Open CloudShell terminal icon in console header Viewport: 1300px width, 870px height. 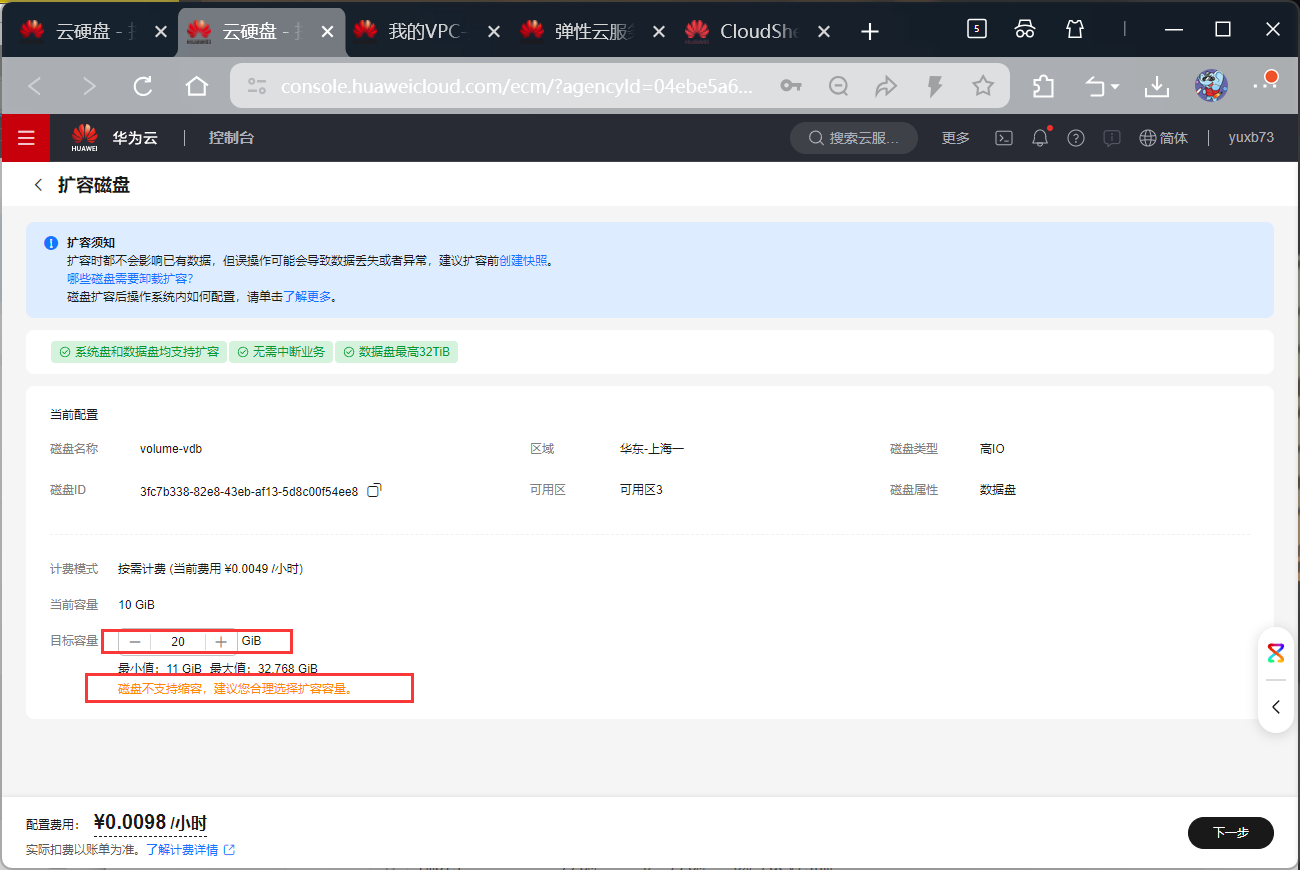pos(1004,138)
